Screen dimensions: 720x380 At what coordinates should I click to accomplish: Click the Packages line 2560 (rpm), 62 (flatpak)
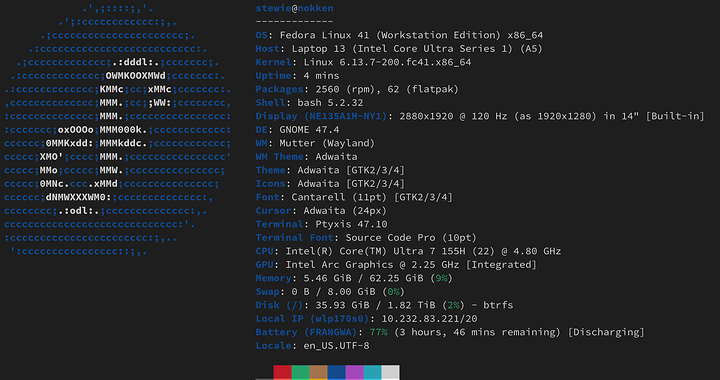pos(357,89)
